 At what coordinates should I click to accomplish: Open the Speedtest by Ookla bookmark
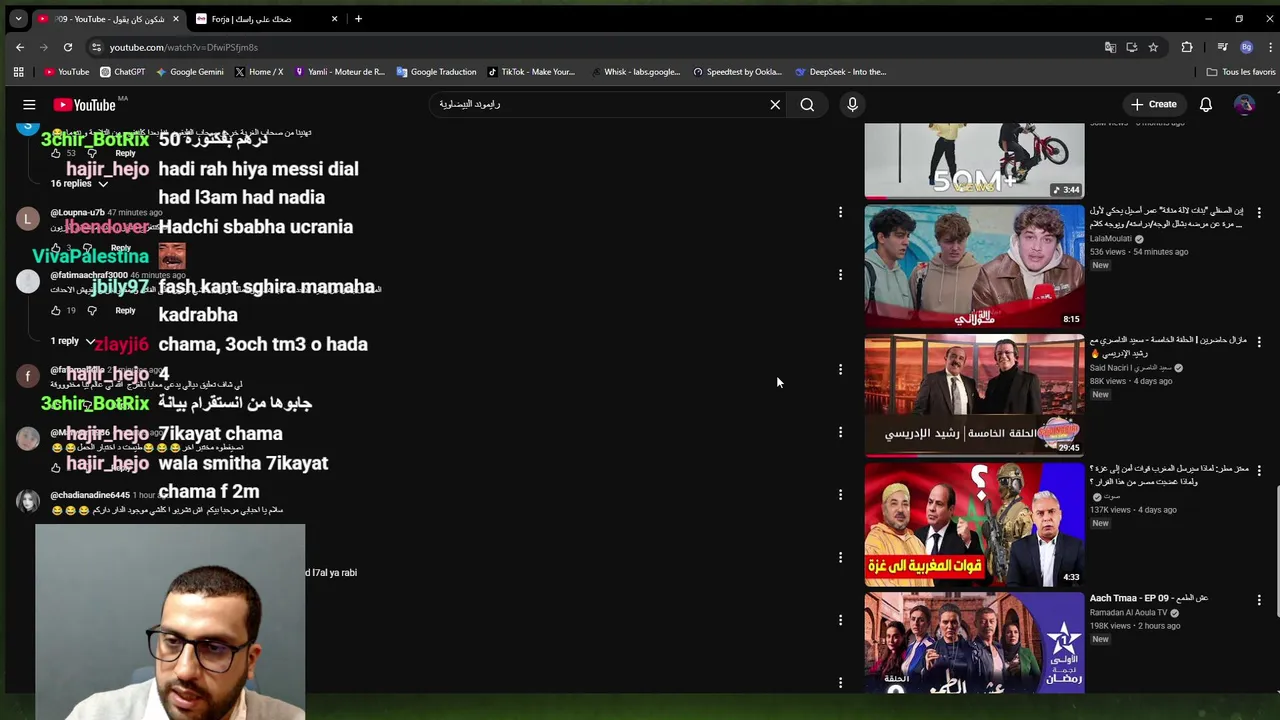737,72
